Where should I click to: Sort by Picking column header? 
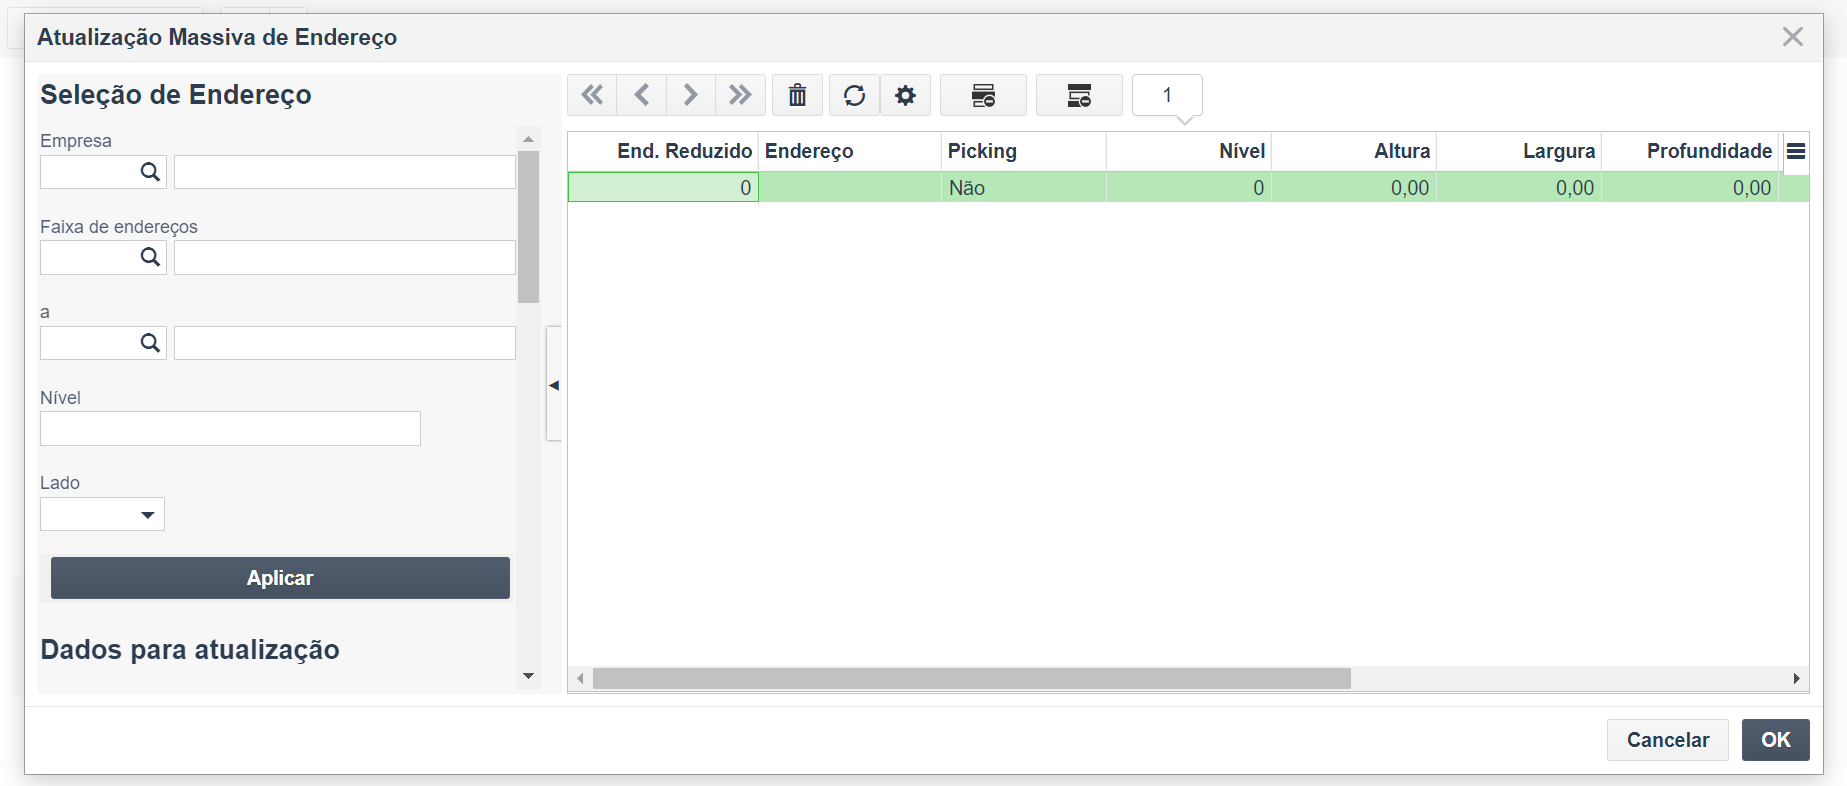(1024, 151)
